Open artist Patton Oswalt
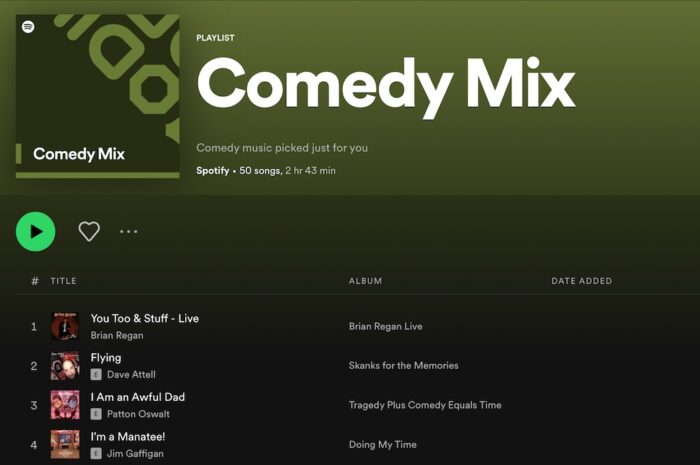This screenshot has height=465, width=700. click(138, 414)
